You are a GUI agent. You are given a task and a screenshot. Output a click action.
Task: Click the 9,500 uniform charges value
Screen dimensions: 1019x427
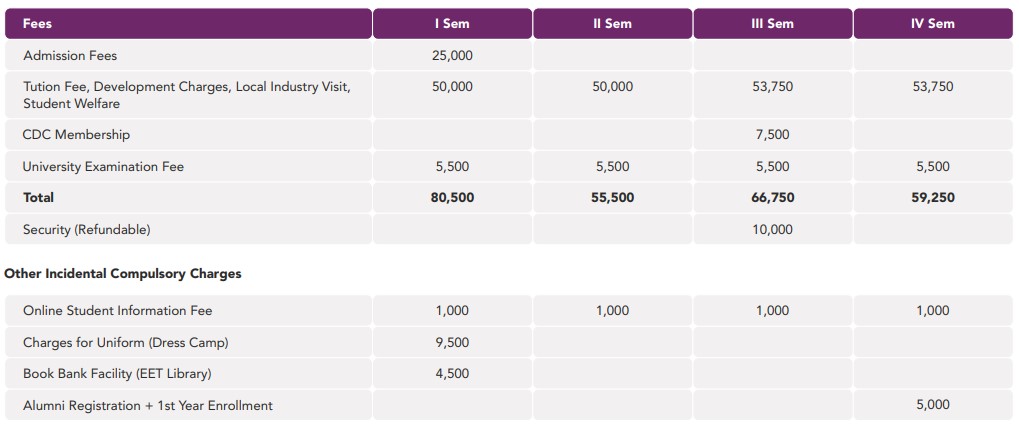[452, 343]
